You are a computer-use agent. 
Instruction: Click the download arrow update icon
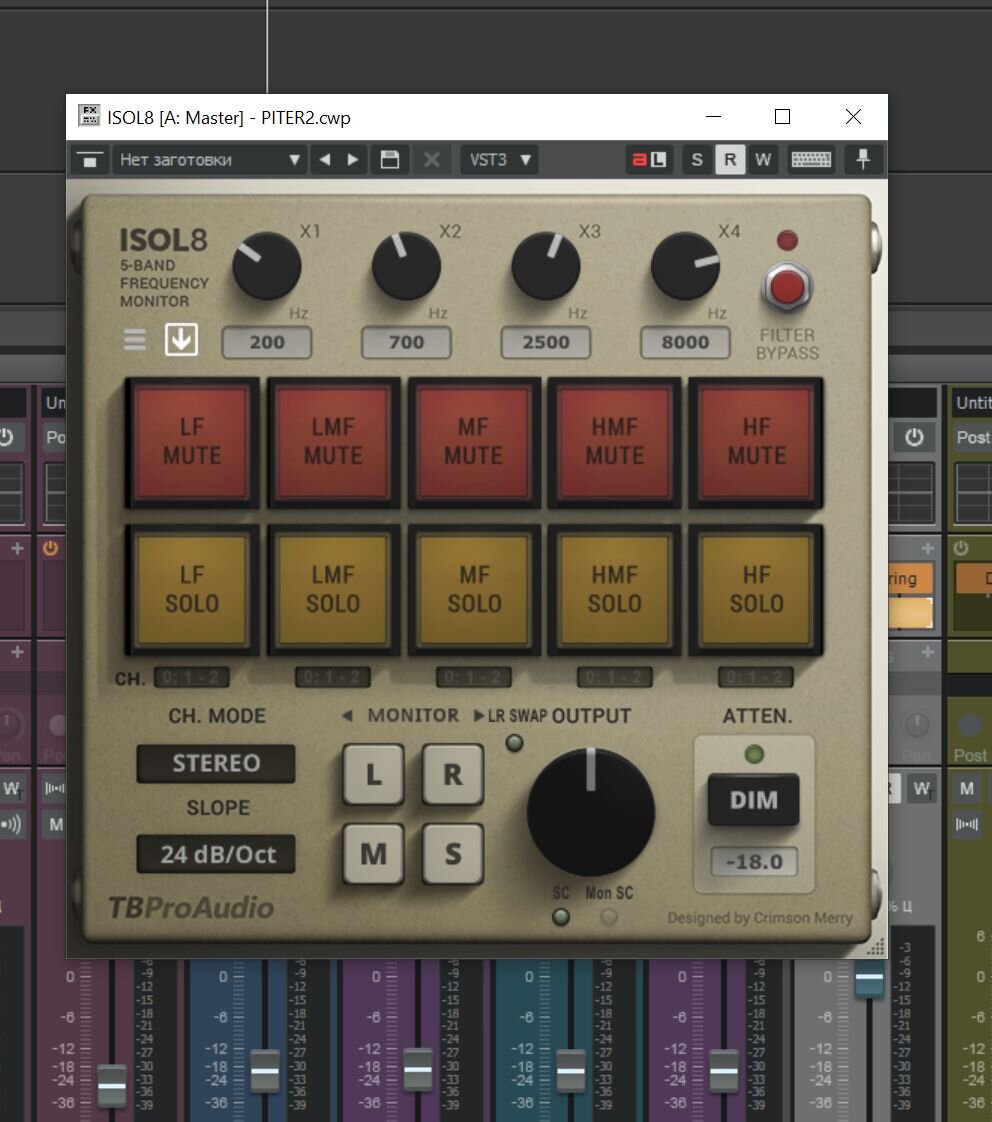click(181, 339)
